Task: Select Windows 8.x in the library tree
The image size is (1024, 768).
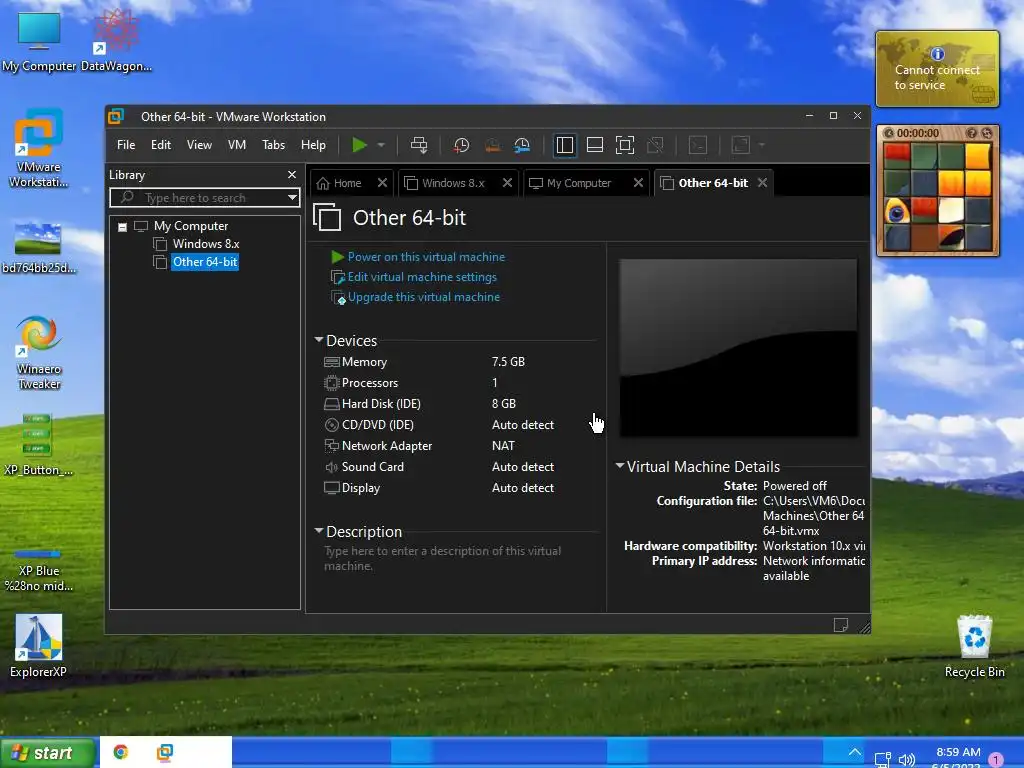Action: 206,244
